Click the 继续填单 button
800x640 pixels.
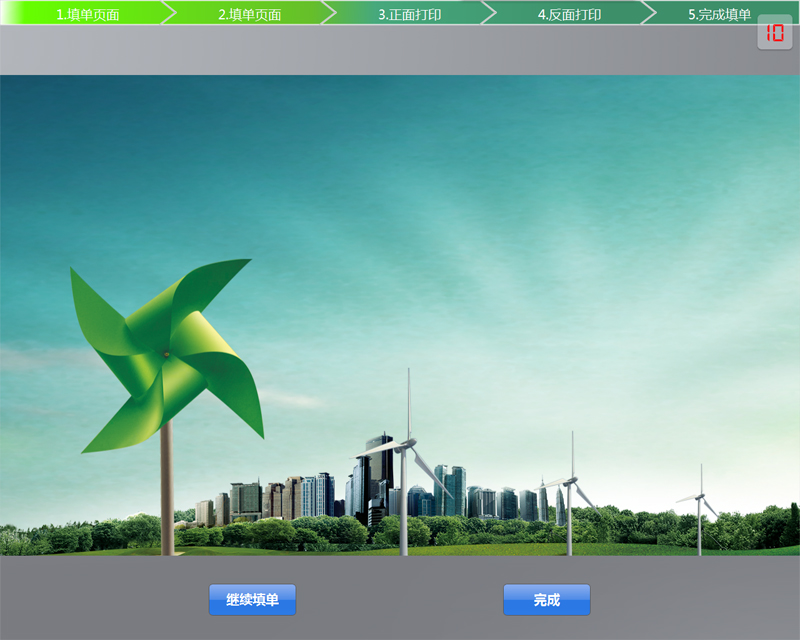(252, 600)
